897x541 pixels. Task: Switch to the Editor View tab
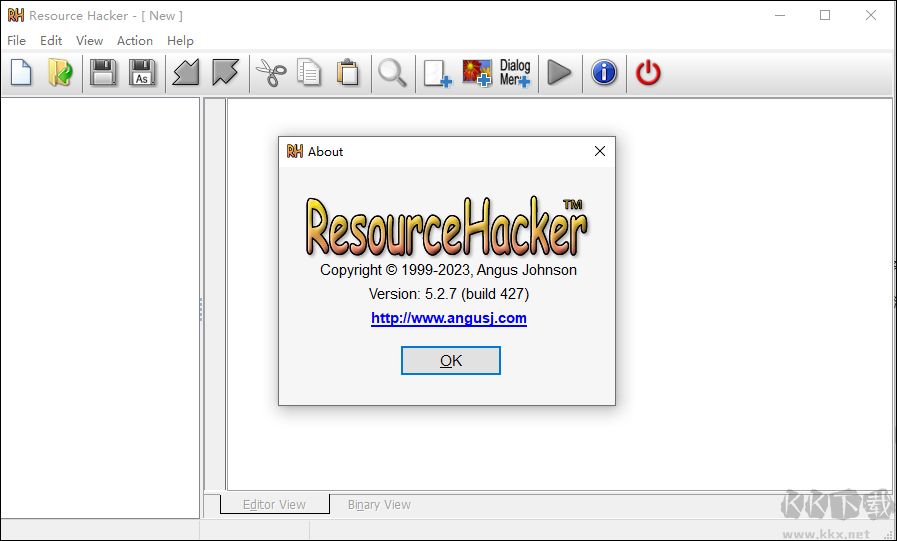[274, 504]
